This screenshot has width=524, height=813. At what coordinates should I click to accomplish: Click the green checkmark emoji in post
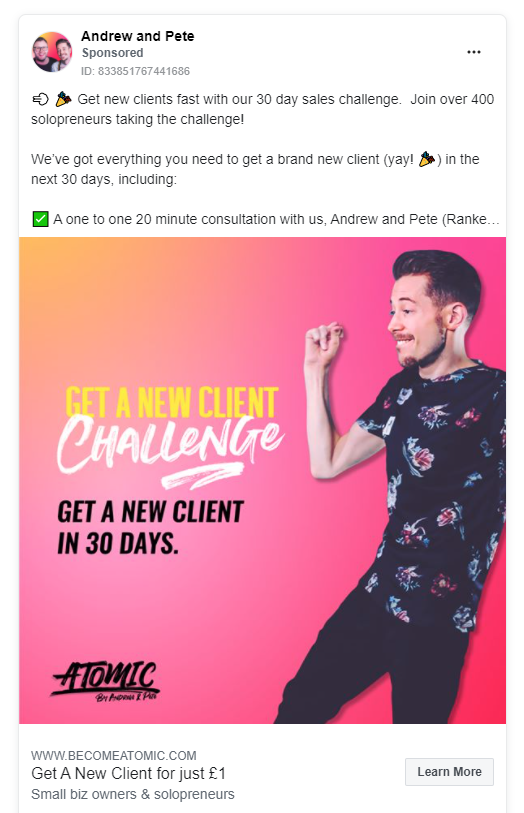click(40, 219)
